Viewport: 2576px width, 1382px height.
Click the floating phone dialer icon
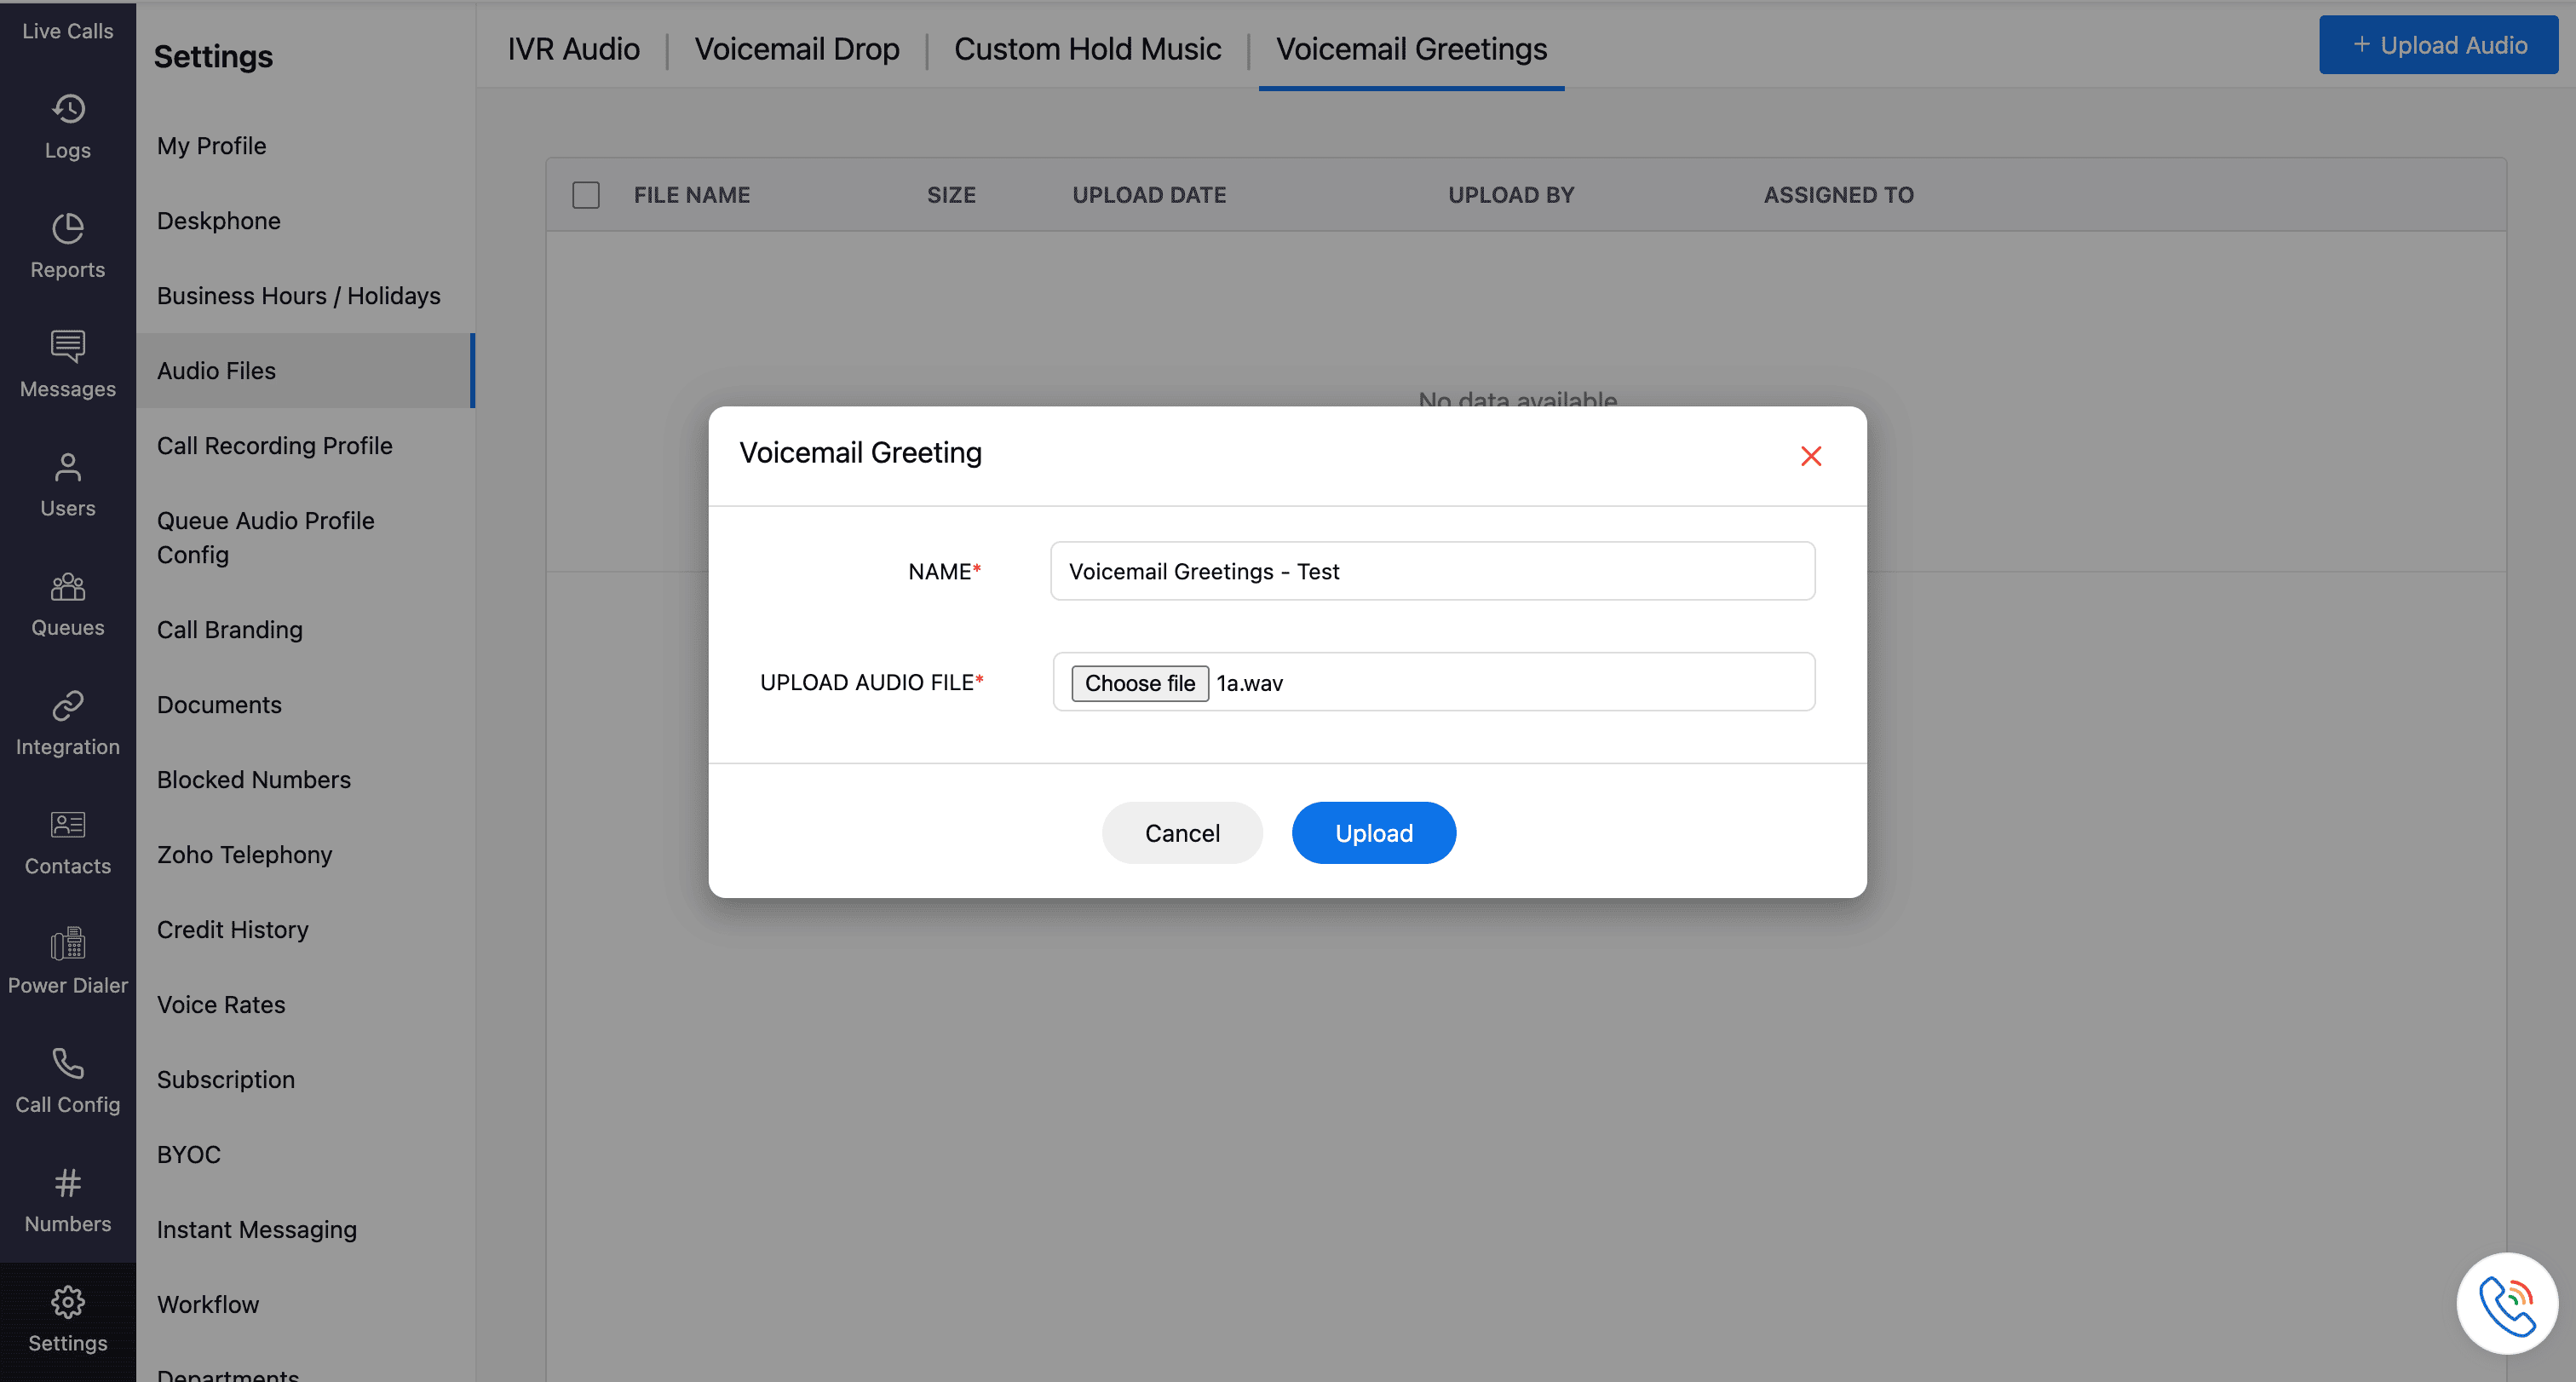(2506, 1304)
